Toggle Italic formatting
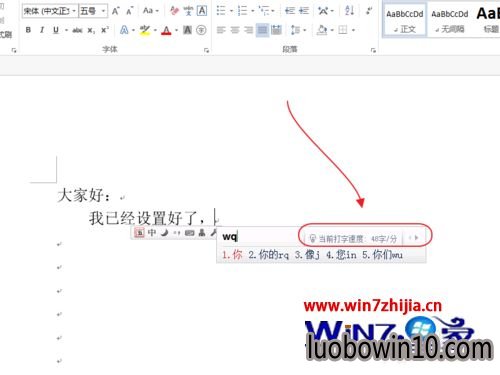Viewport: 500px width, 375px height. point(42,30)
